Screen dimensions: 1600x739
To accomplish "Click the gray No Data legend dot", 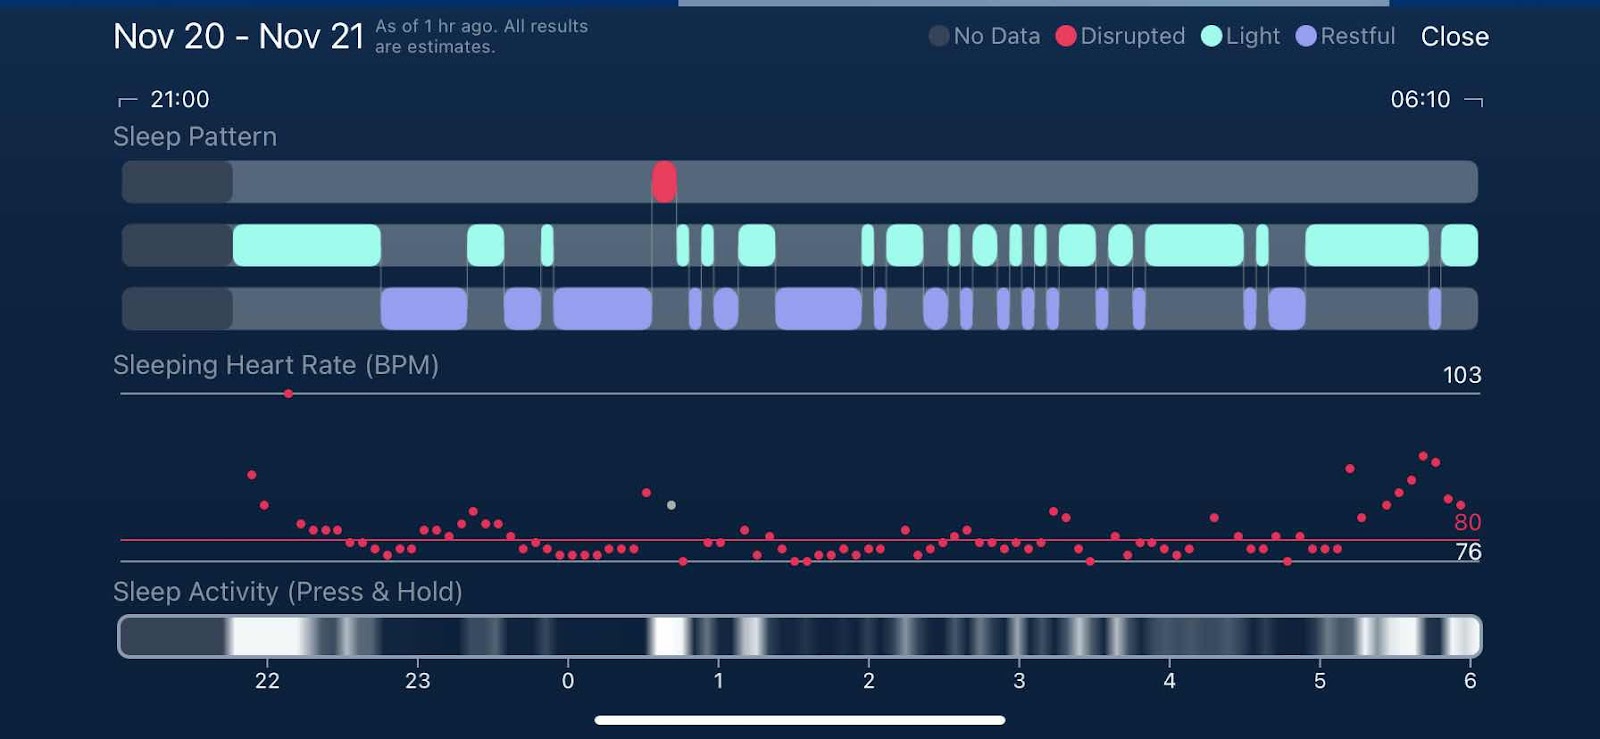I will pyautogui.click(x=939, y=36).
